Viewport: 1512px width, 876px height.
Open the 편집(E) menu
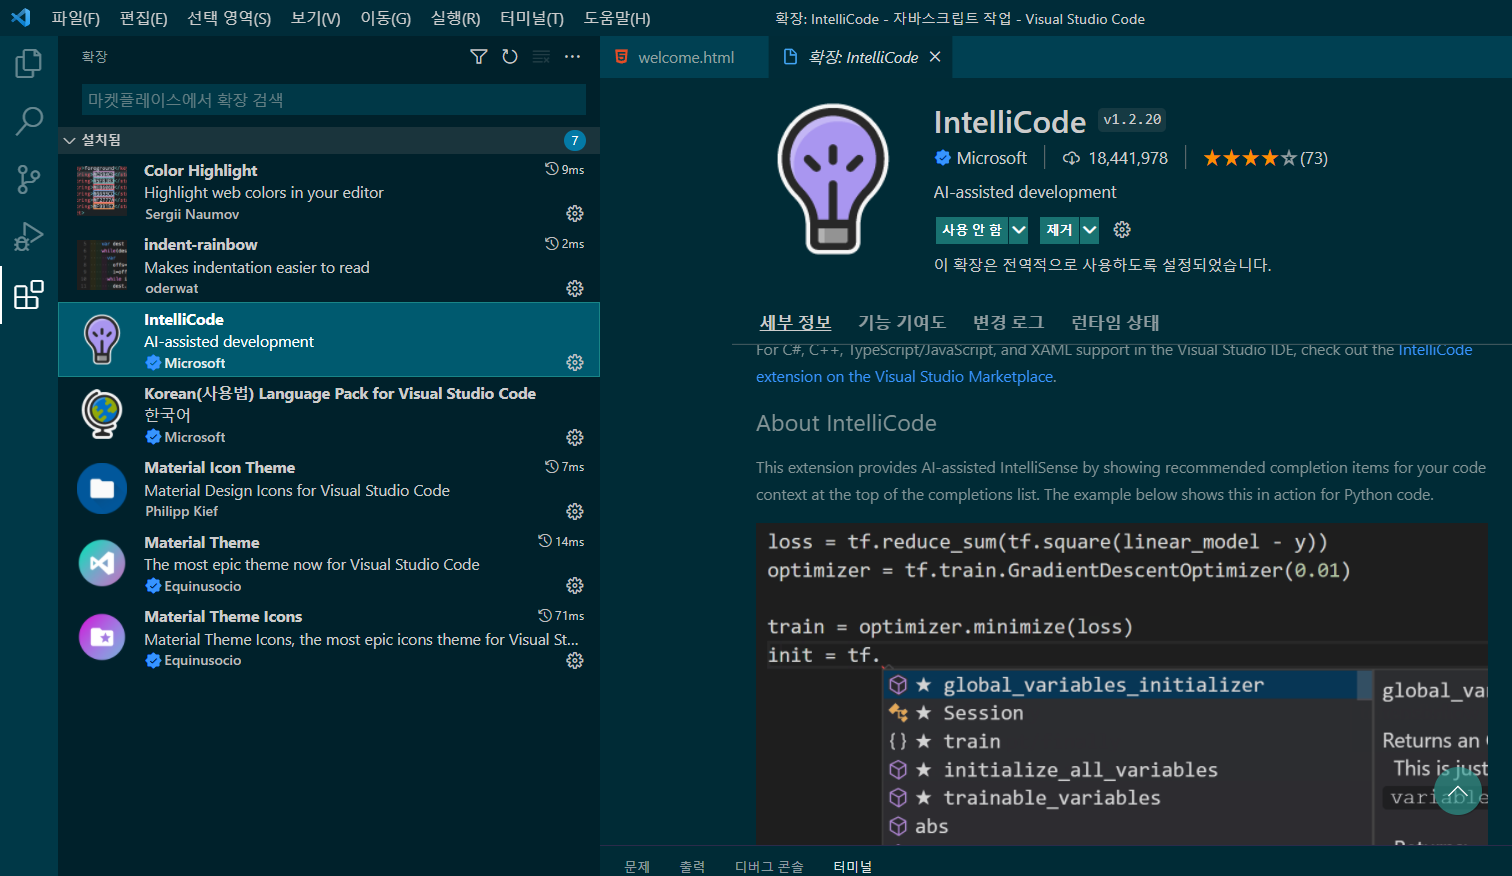pos(144,18)
